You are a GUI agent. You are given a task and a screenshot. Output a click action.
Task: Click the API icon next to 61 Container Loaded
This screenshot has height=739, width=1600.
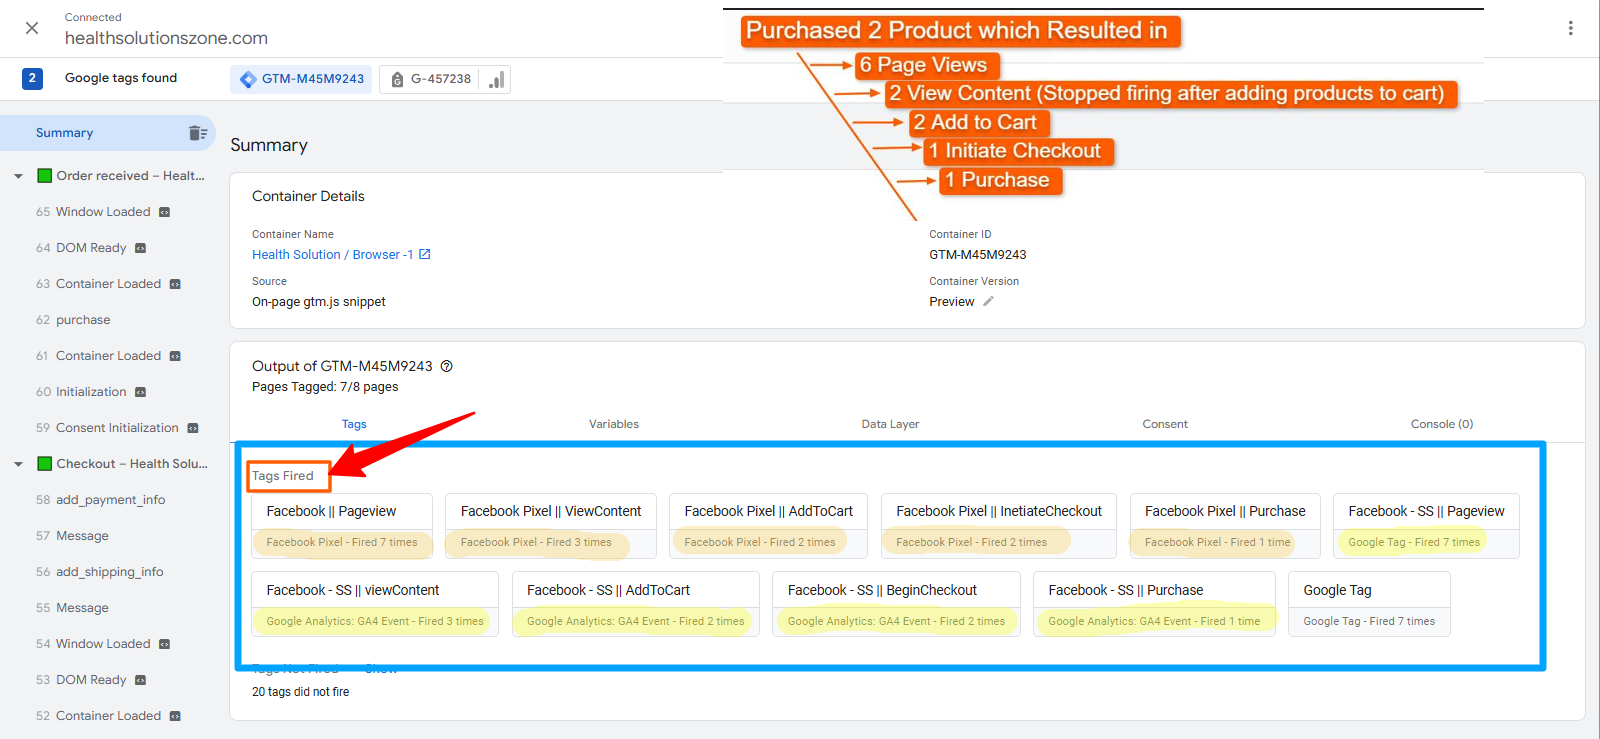point(175,356)
